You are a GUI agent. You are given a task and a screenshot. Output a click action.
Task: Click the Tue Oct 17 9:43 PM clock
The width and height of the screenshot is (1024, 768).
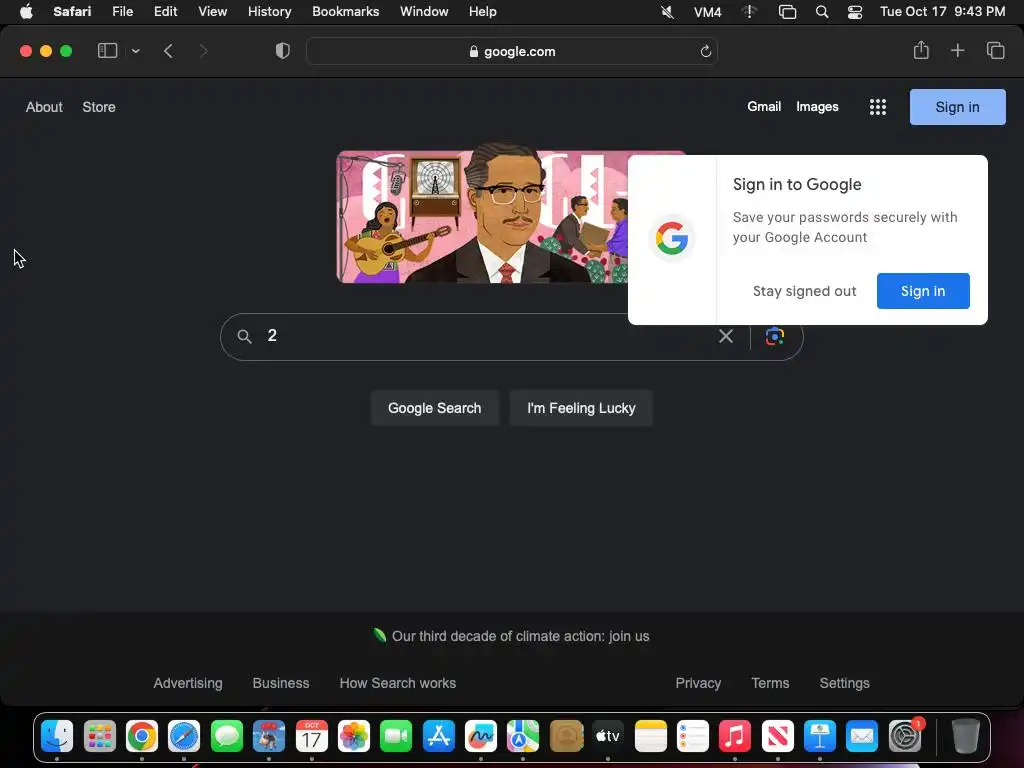tap(942, 12)
